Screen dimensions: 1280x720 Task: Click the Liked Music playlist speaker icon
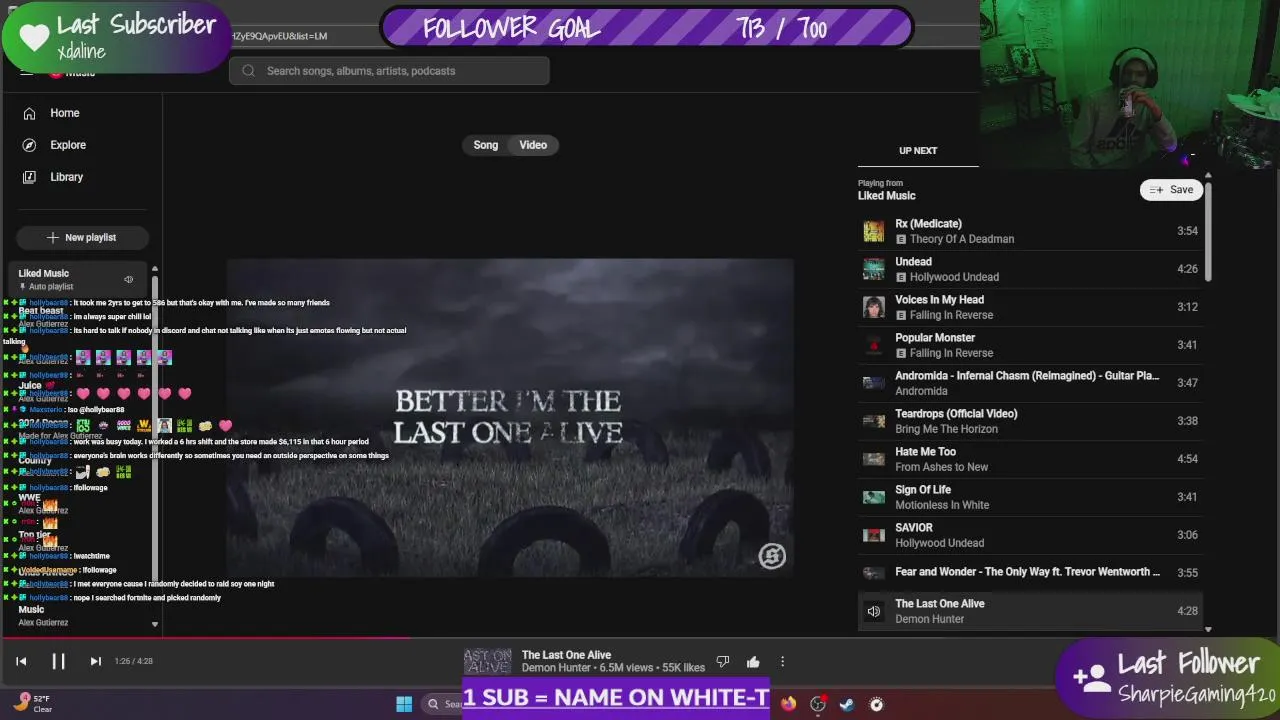[128, 280]
